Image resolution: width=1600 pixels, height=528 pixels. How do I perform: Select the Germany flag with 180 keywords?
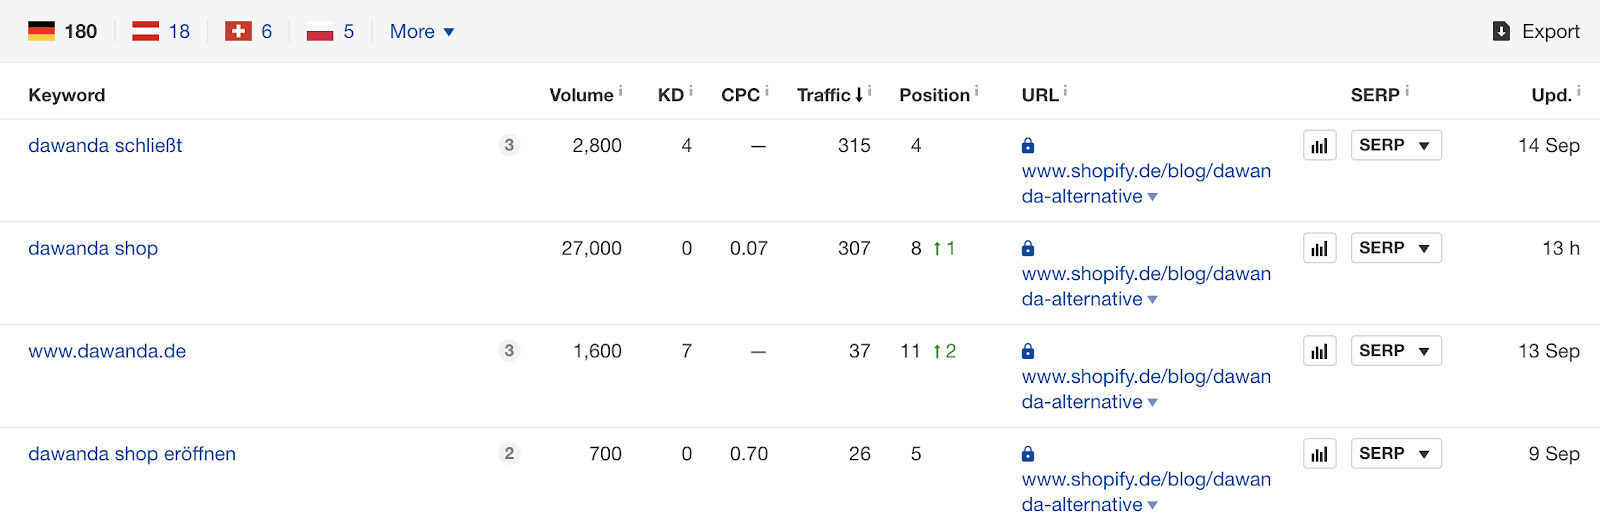click(62, 31)
